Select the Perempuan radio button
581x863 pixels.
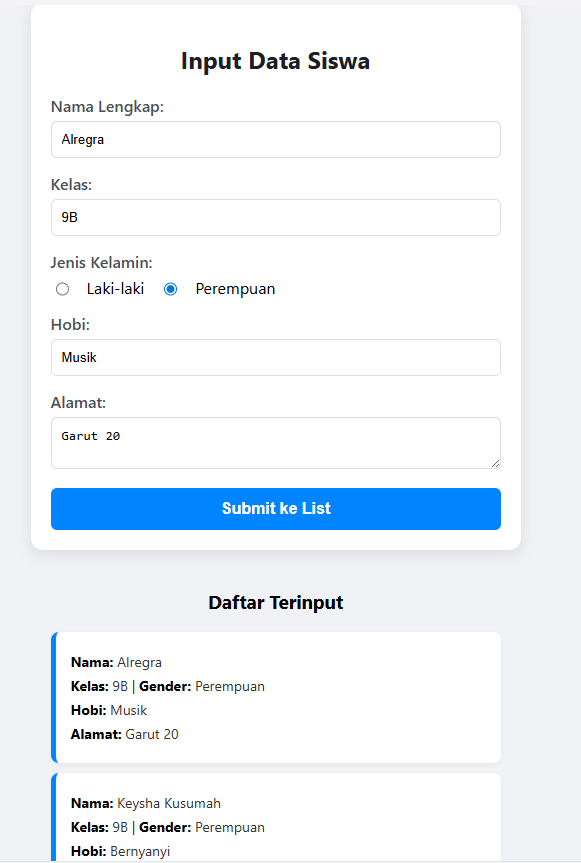tap(171, 289)
